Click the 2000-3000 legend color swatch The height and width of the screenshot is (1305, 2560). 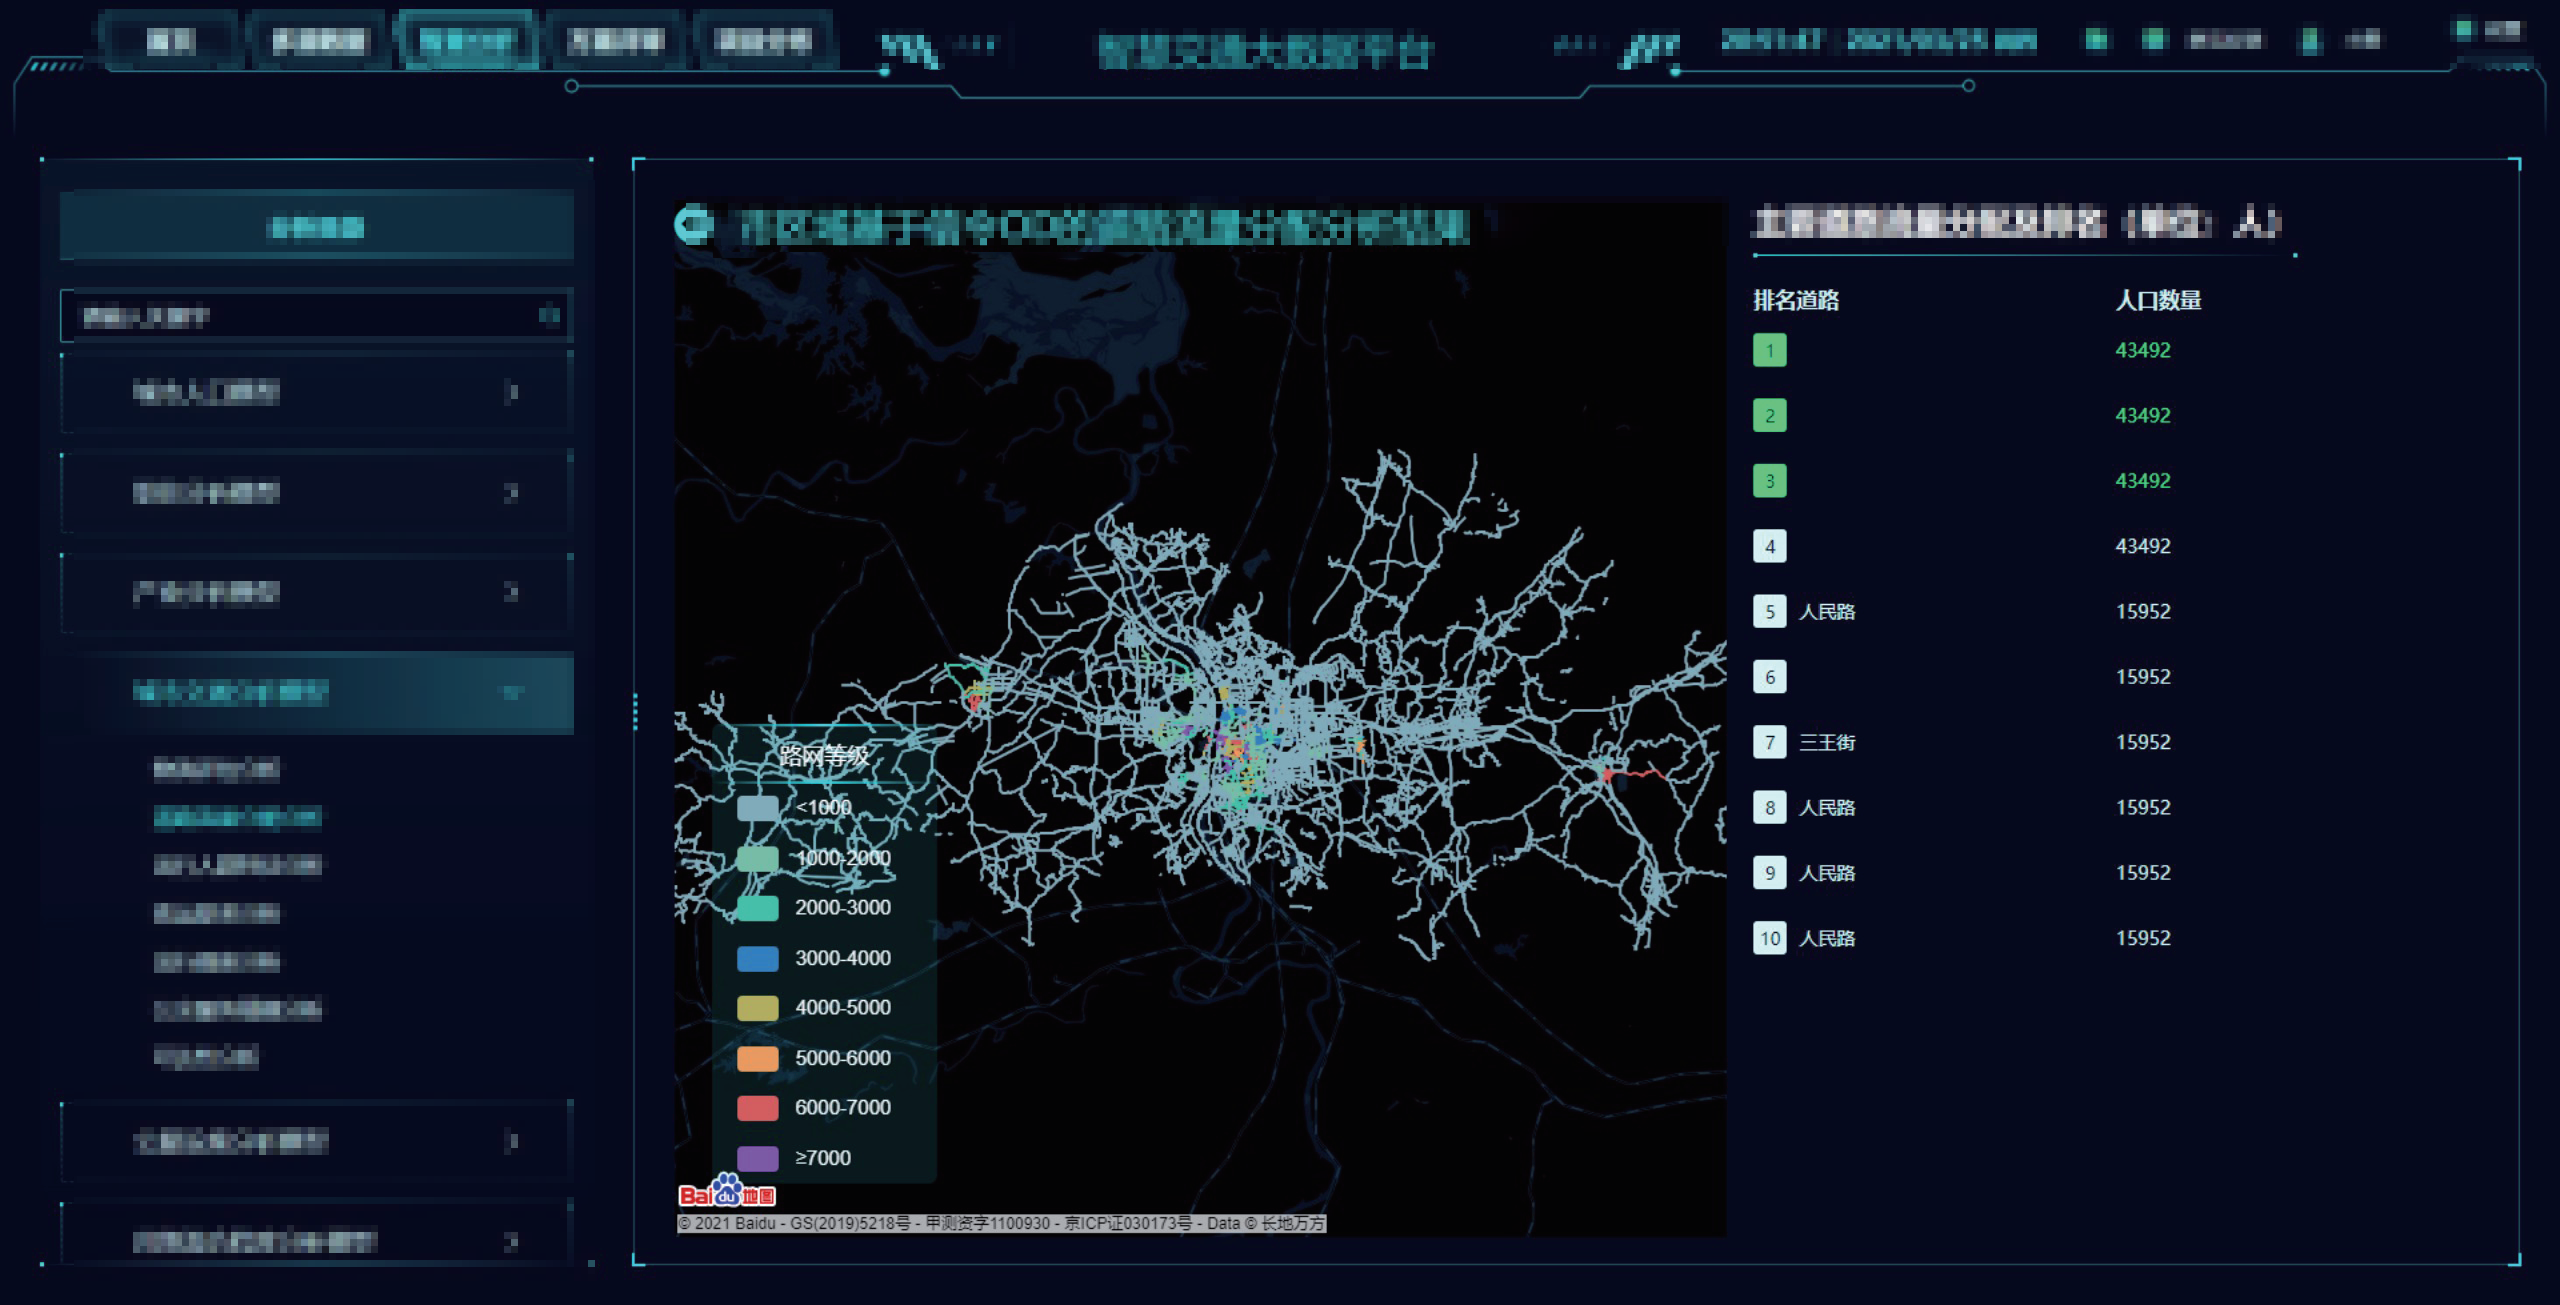tap(757, 908)
